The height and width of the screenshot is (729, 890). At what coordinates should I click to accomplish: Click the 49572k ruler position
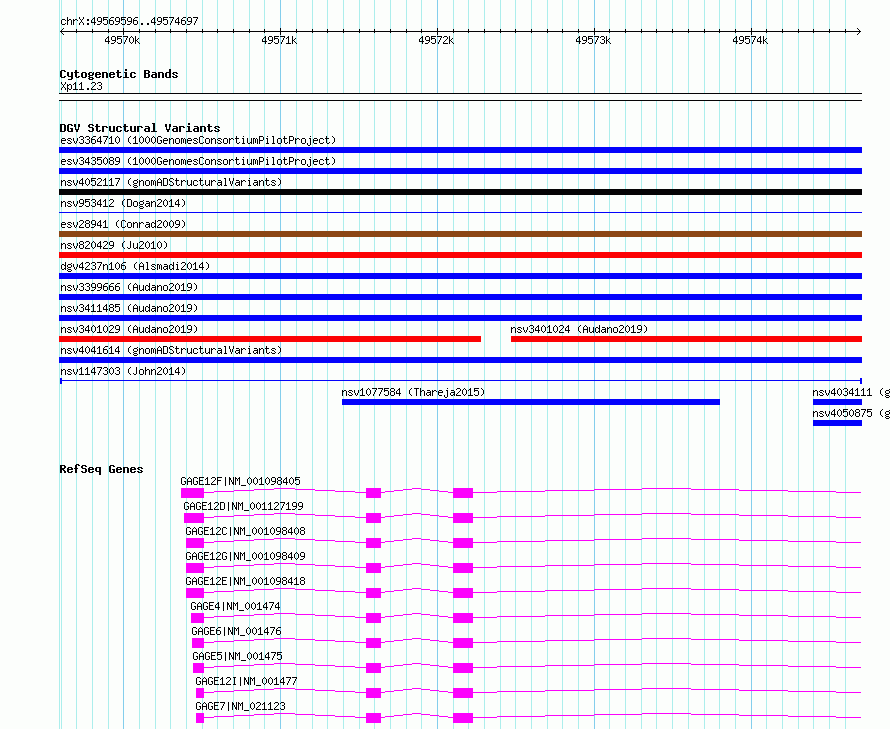coord(436,40)
